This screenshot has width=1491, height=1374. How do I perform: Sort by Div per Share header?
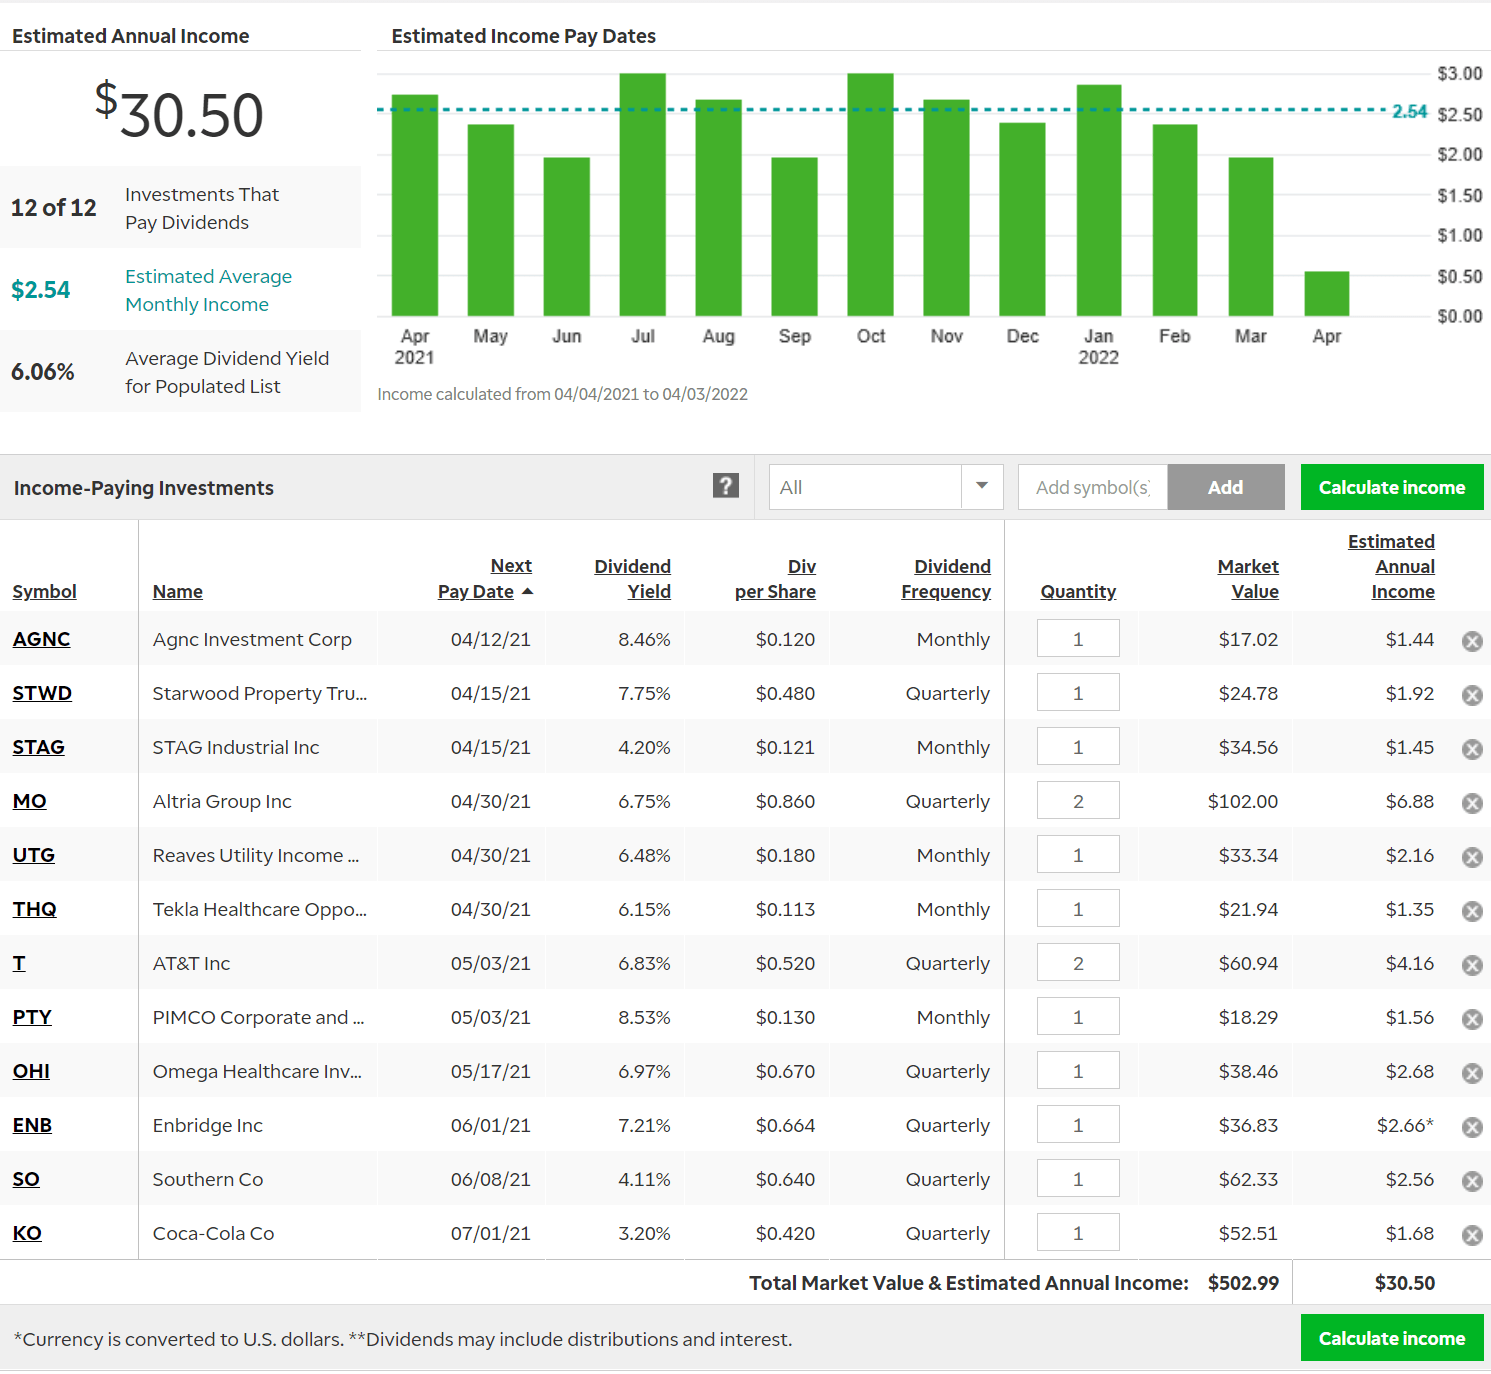775,579
